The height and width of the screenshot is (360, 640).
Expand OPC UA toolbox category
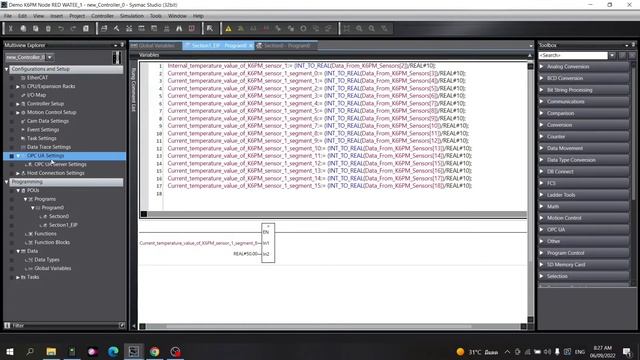point(542,229)
